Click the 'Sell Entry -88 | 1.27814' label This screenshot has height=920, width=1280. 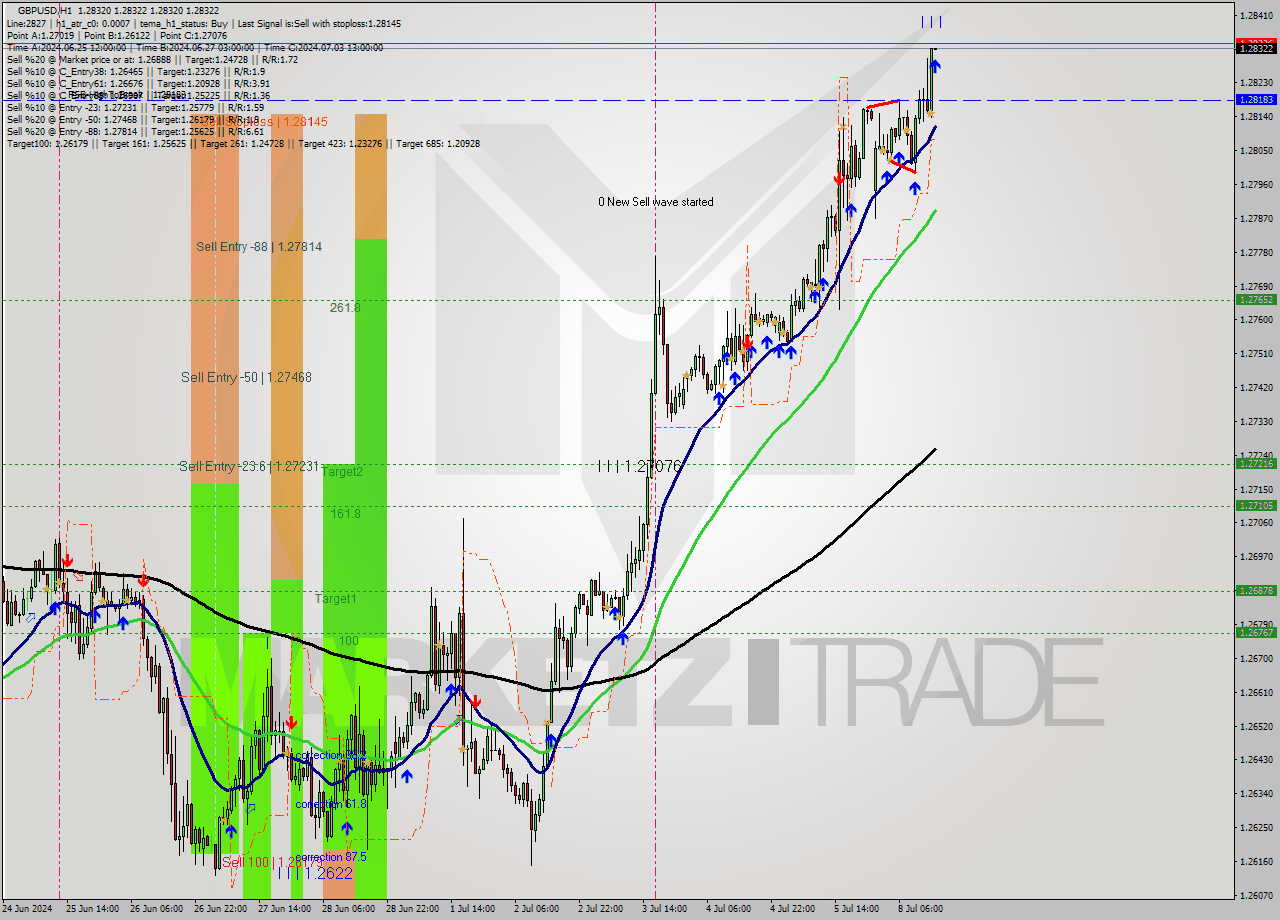point(259,246)
